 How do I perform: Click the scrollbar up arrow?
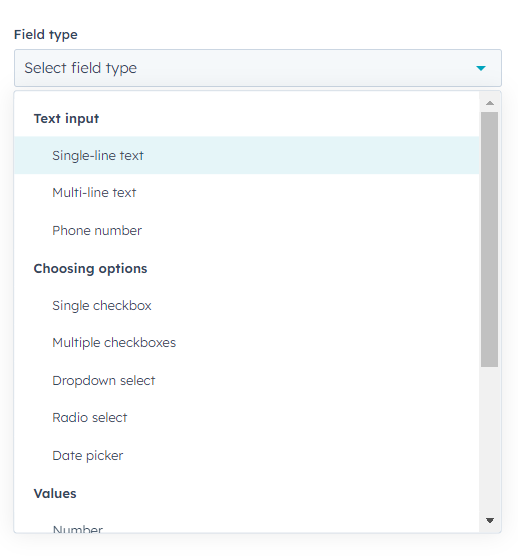490,103
